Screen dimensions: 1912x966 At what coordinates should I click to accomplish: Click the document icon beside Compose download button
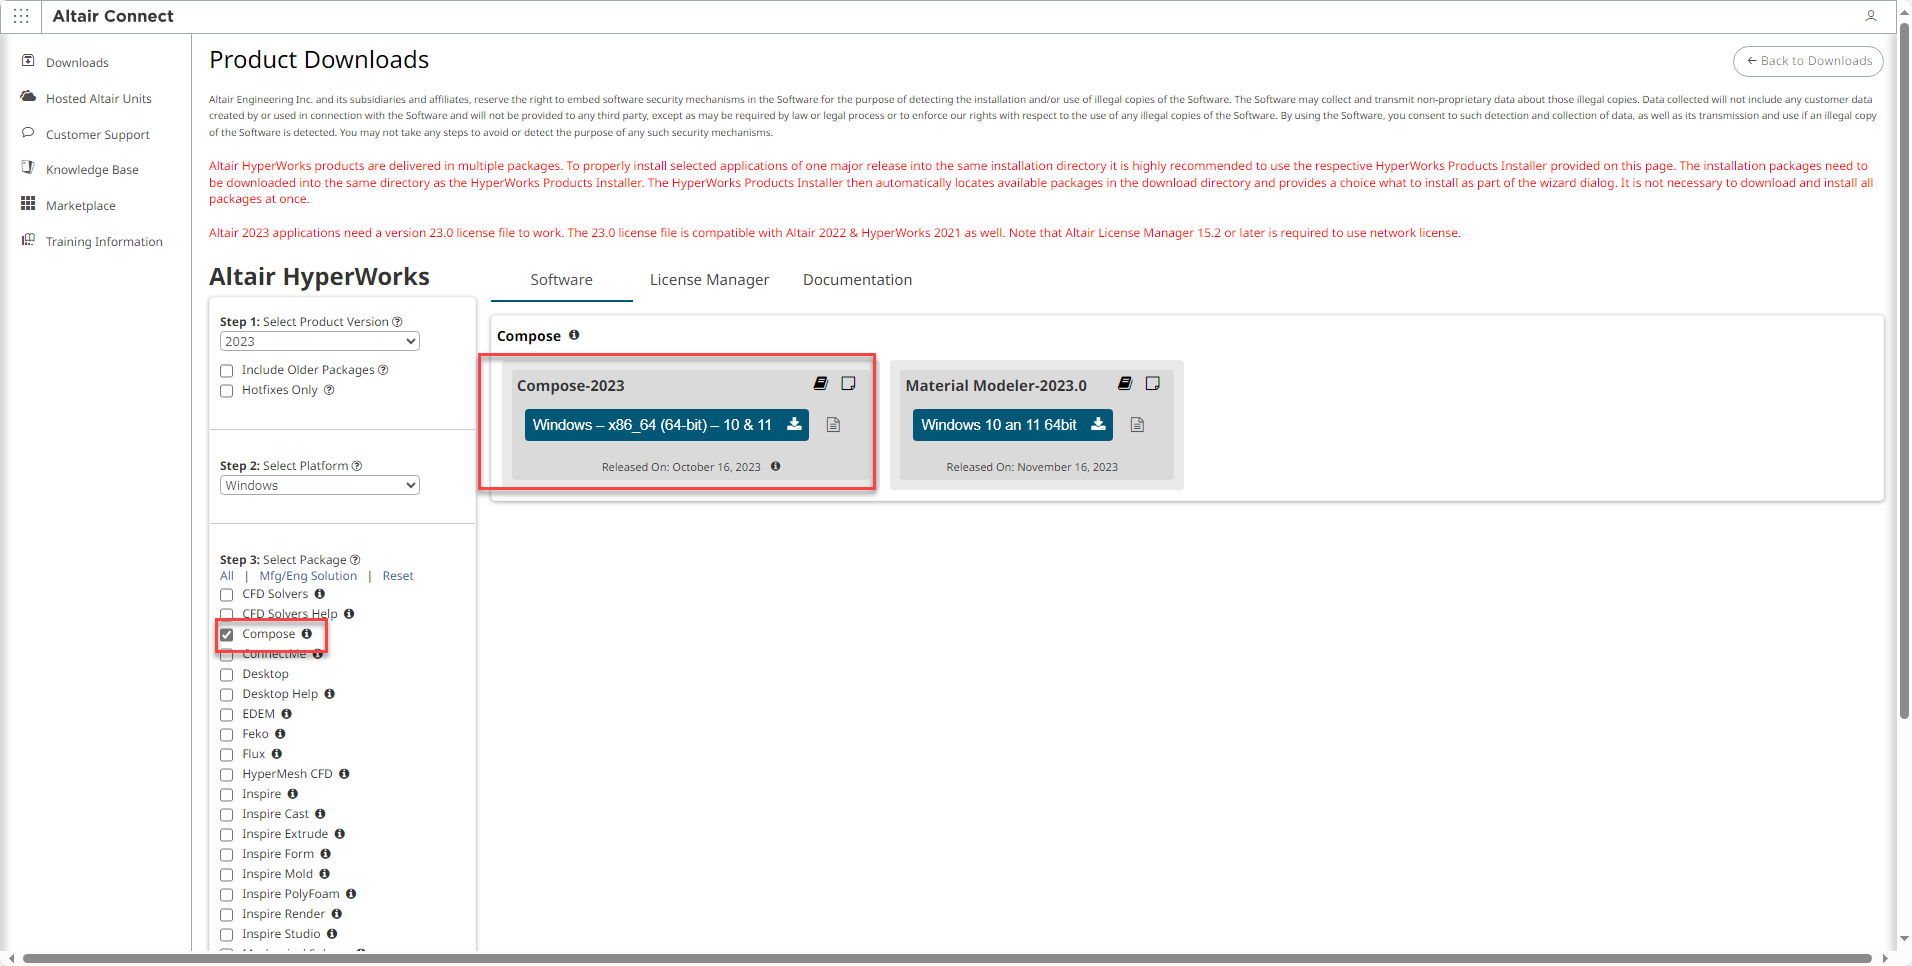833,425
